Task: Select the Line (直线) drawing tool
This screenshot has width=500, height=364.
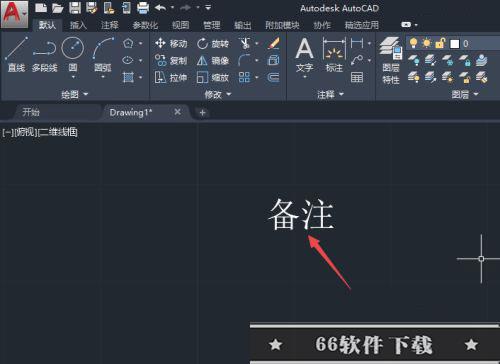Action: [17, 54]
